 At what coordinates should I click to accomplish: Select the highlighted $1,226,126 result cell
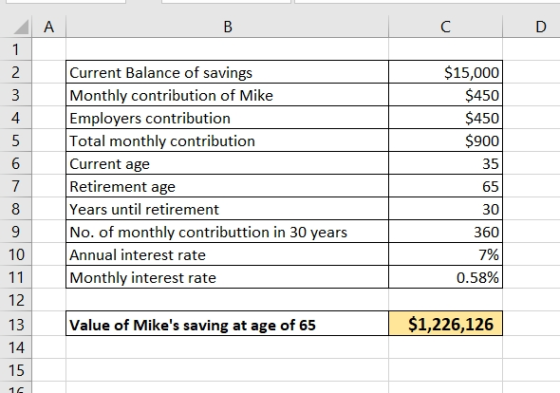[445, 324]
